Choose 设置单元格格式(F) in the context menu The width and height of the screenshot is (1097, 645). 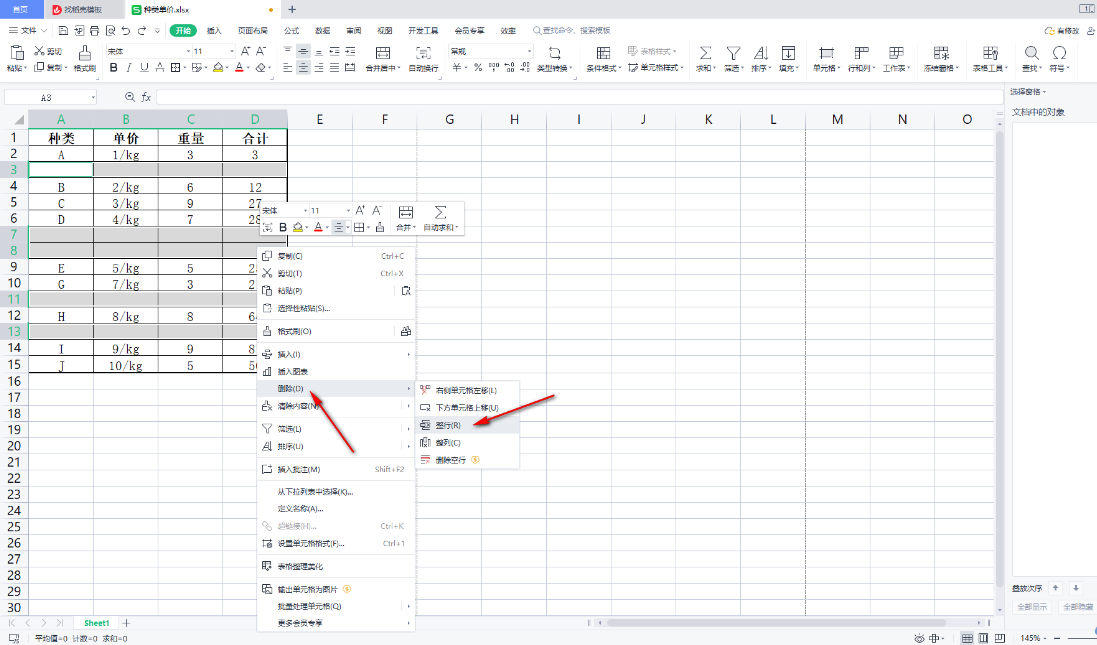coord(336,544)
